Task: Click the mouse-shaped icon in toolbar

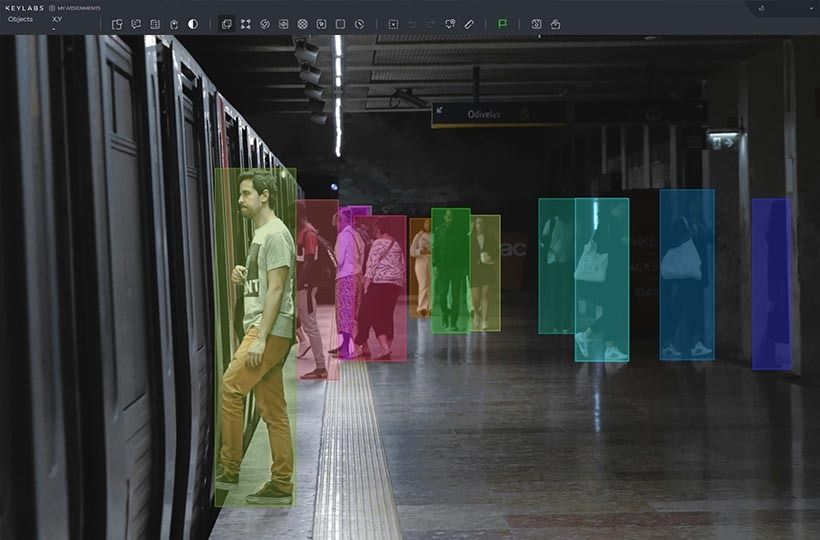Action: (x=174, y=24)
